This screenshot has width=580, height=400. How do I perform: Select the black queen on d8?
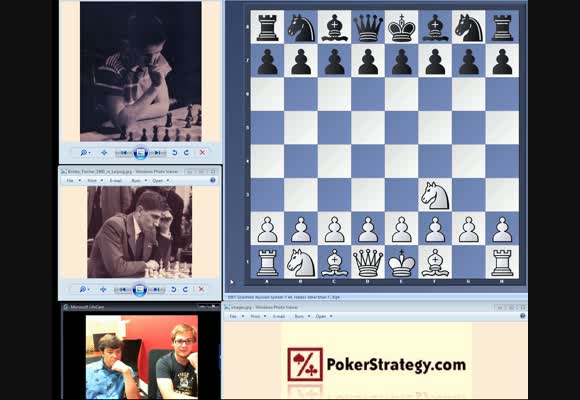(x=368, y=27)
